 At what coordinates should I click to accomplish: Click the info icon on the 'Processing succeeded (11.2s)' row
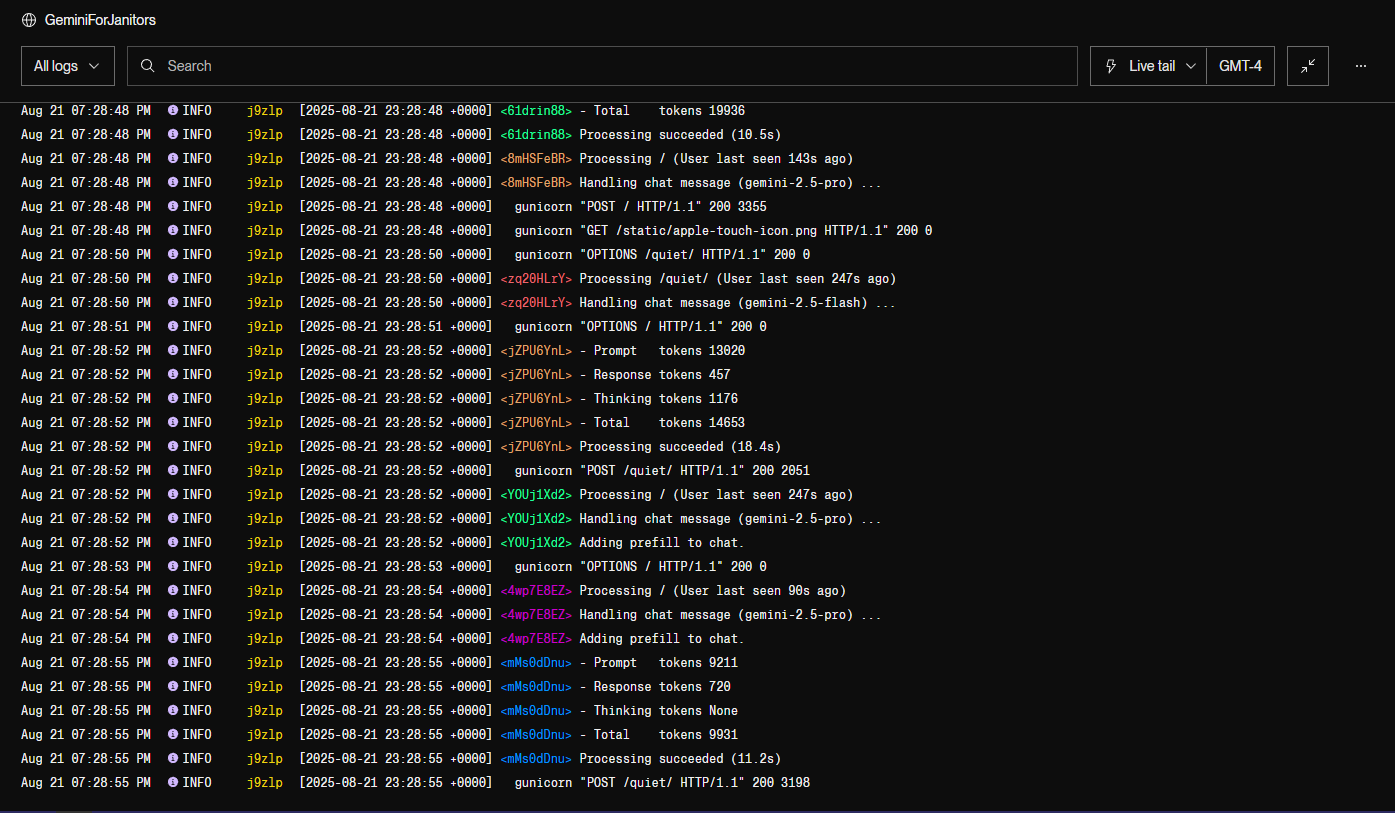pos(173,759)
